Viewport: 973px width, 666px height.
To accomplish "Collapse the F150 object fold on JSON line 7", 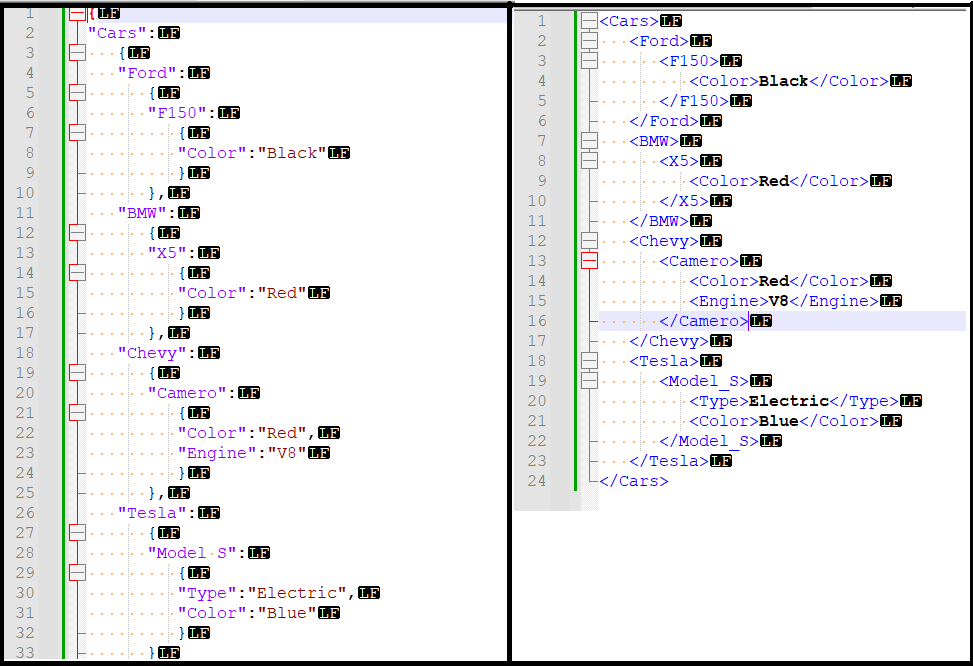I will (78, 133).
